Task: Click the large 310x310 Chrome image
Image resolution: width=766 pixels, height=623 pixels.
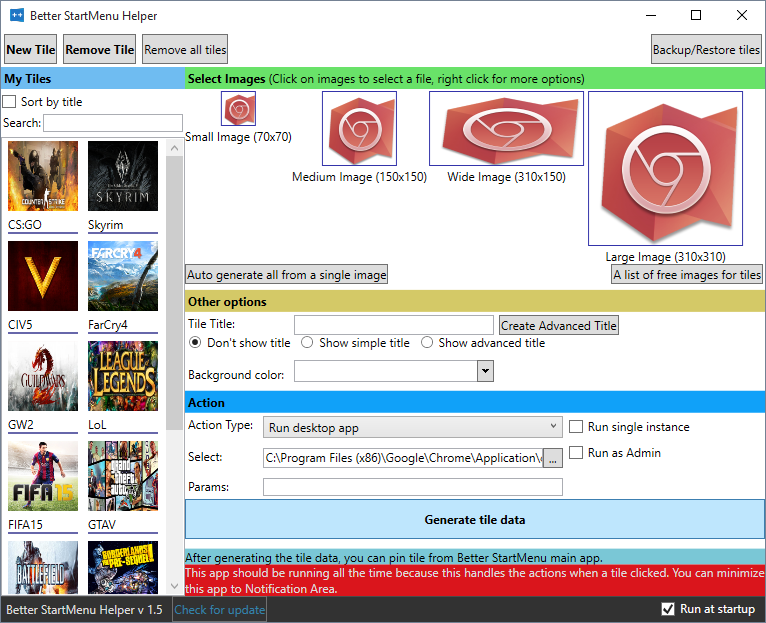Action: 665,168
